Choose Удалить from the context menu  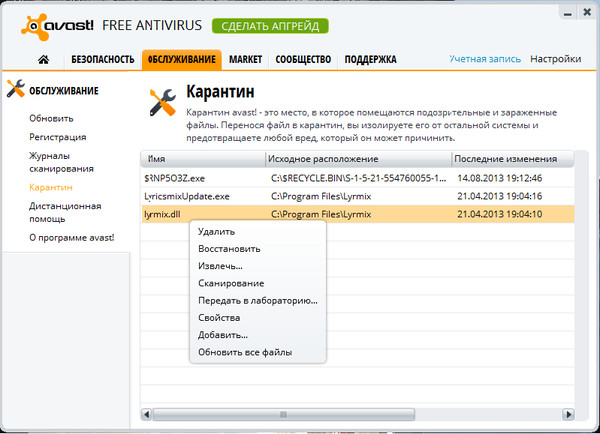tap(217, 232)
